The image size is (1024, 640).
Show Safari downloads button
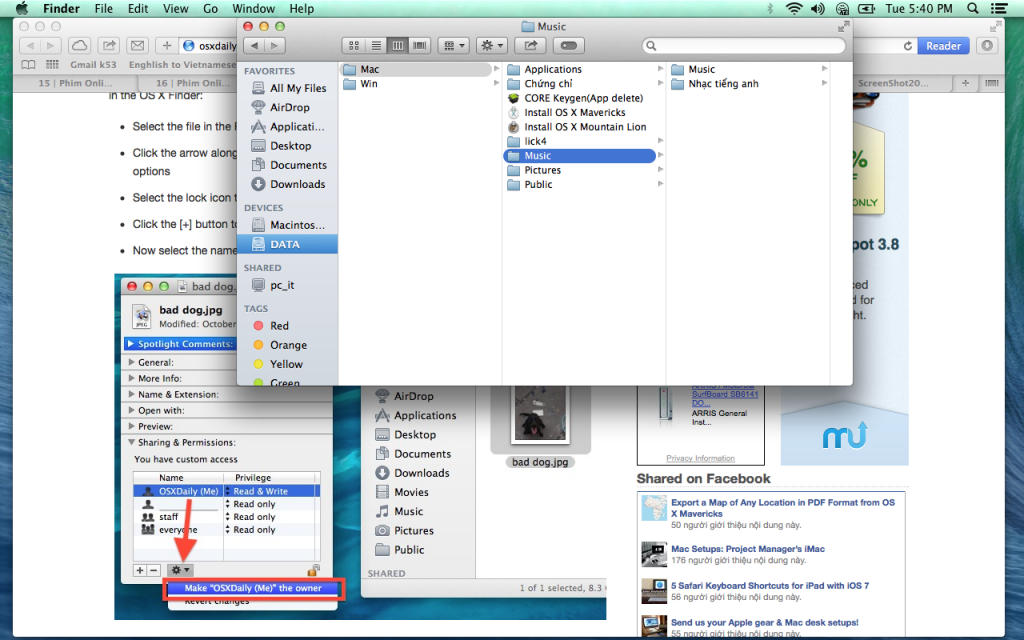pyautogui.click(x=987, y=46)
